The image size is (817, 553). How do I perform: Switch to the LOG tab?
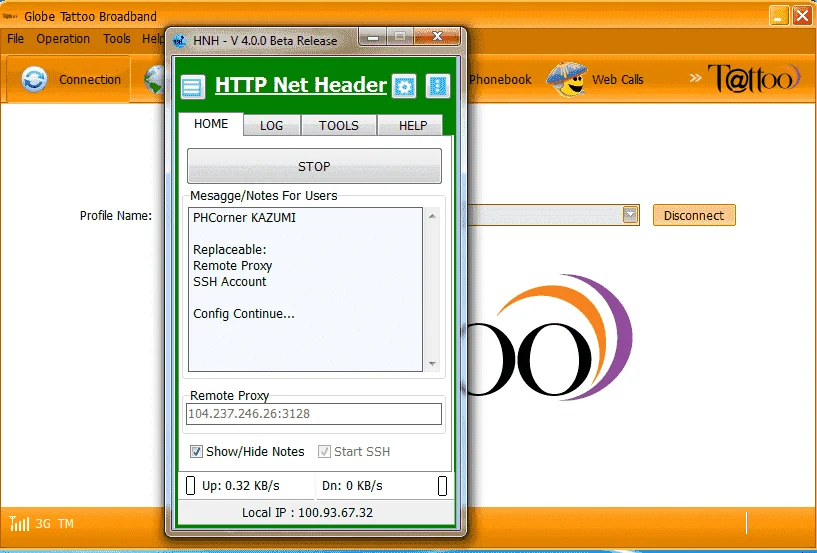click(x=271, y=126)
